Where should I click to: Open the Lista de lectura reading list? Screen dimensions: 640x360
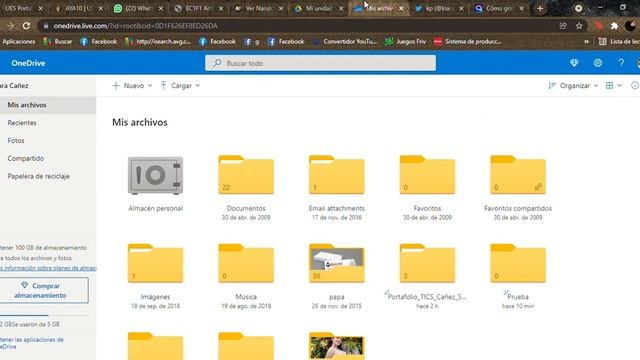coord(619,42)
